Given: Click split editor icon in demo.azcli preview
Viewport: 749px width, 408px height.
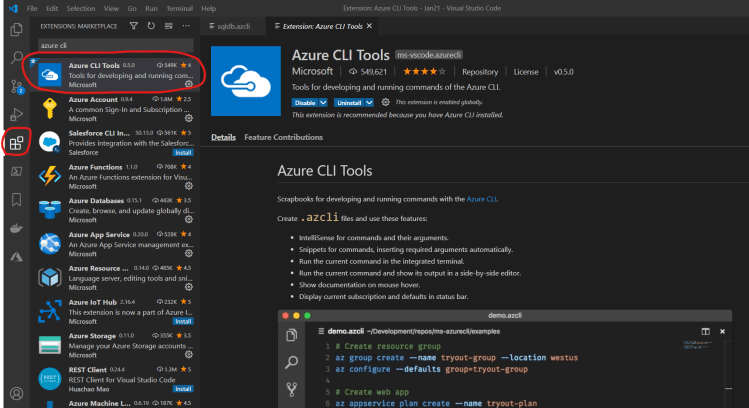Looking at the screenshot, I should pos(705,331).
